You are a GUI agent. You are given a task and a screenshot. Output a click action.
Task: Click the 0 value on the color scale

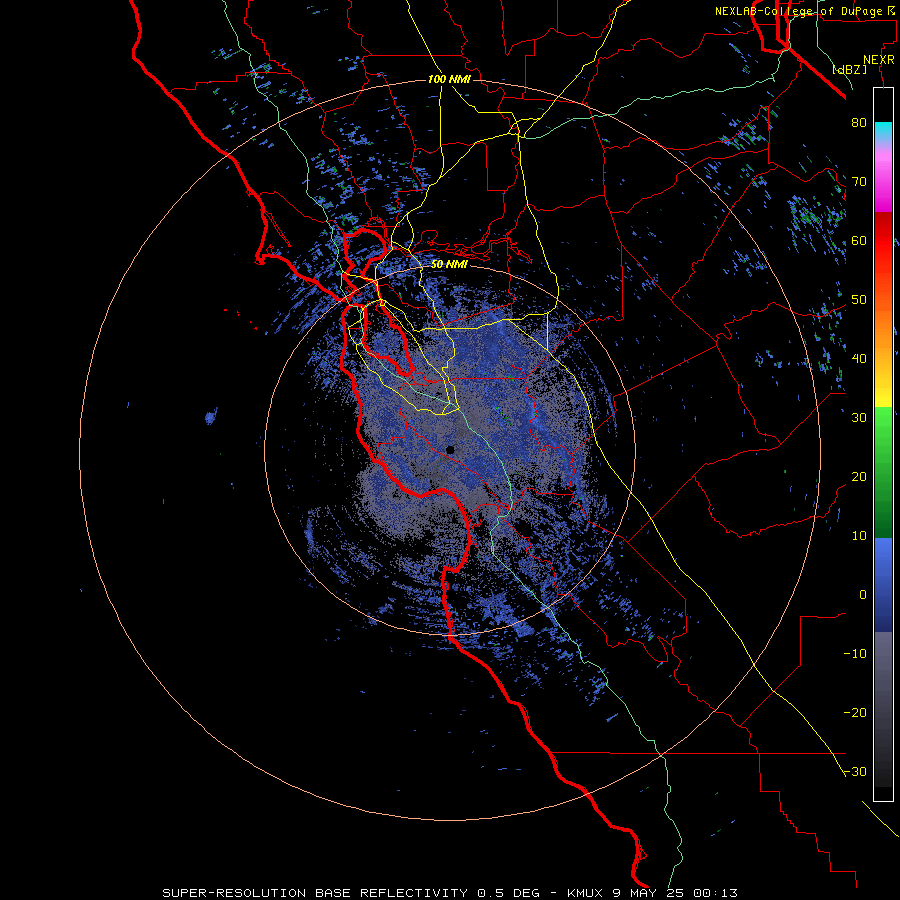863,595
